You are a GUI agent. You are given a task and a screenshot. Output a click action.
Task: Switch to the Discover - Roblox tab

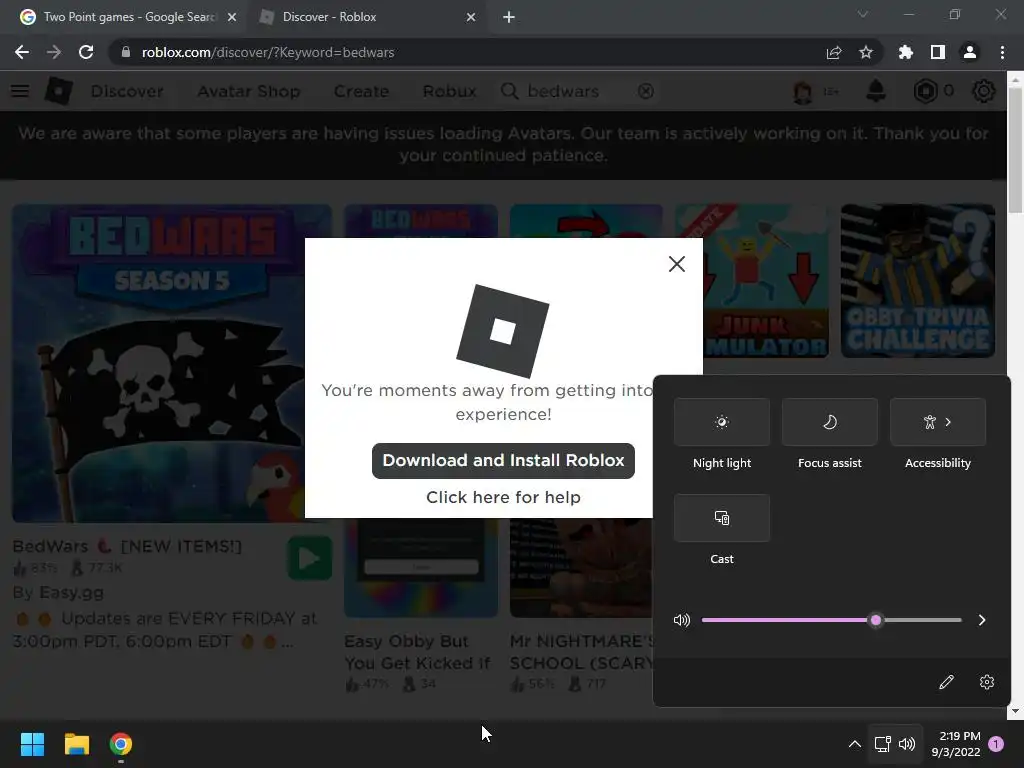[366, 17]
